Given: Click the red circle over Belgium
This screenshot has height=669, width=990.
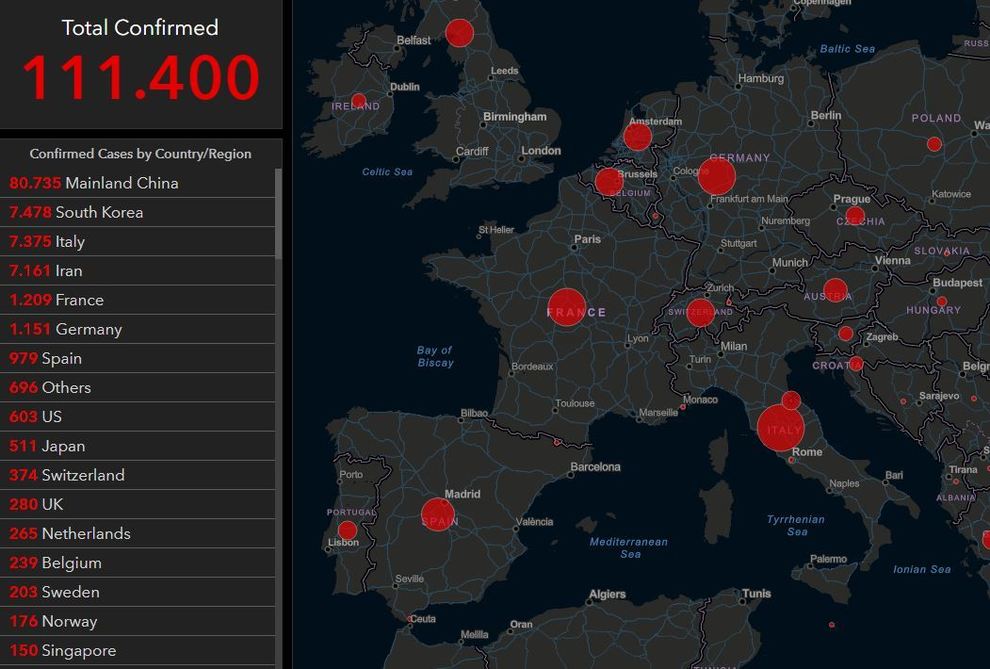Looking at the screenshot, I should pos(608,182).
